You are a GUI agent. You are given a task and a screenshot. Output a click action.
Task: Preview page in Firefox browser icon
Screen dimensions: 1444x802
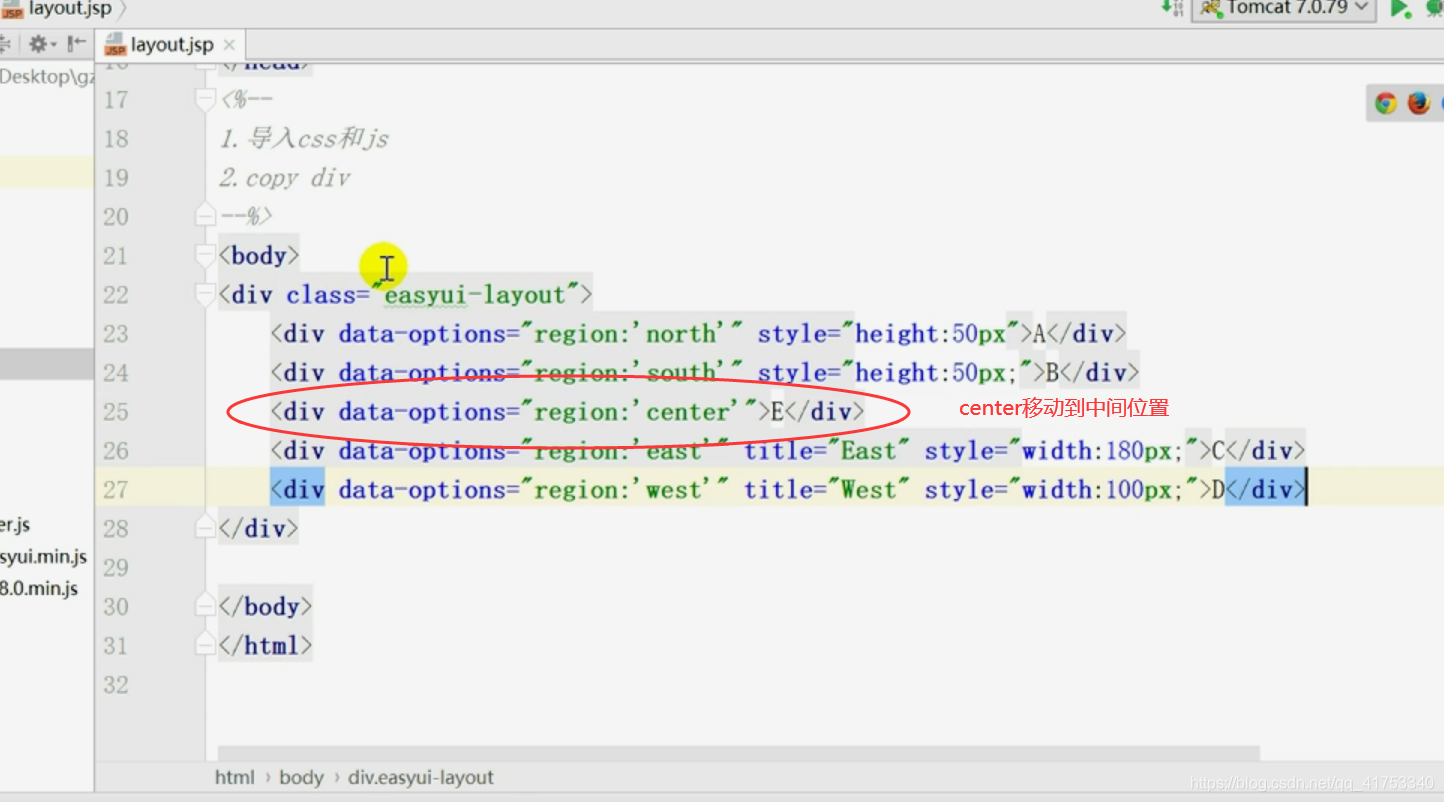click(x=1418, y=103)
